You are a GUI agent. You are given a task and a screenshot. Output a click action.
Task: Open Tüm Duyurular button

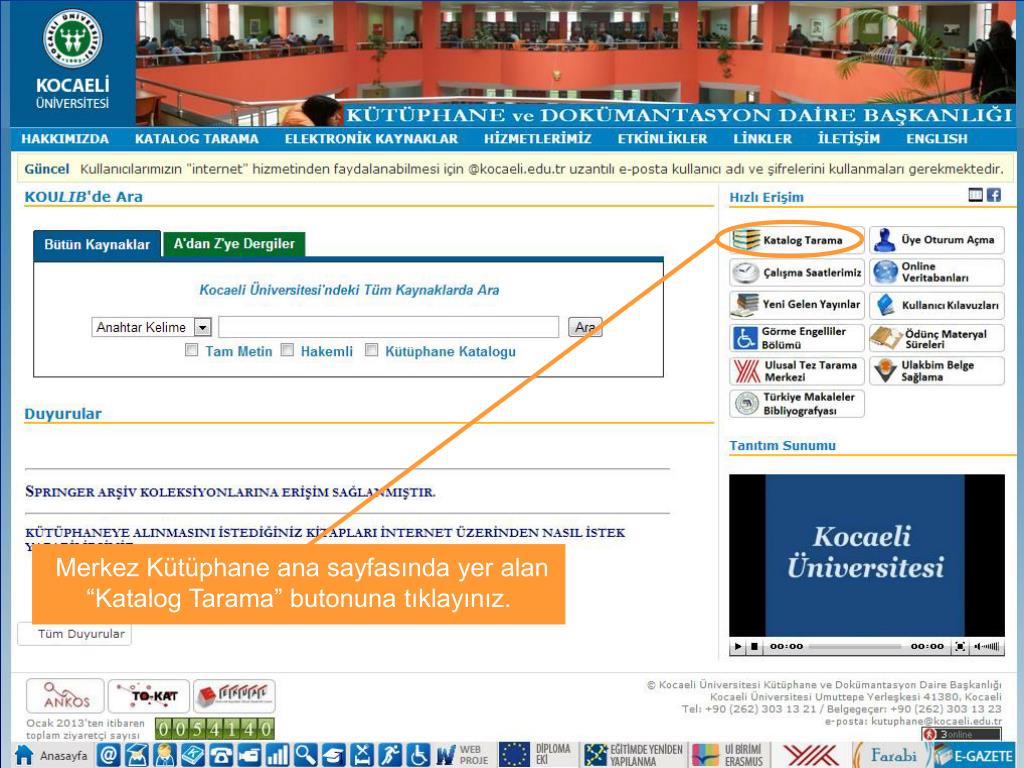tap(74, 633)
